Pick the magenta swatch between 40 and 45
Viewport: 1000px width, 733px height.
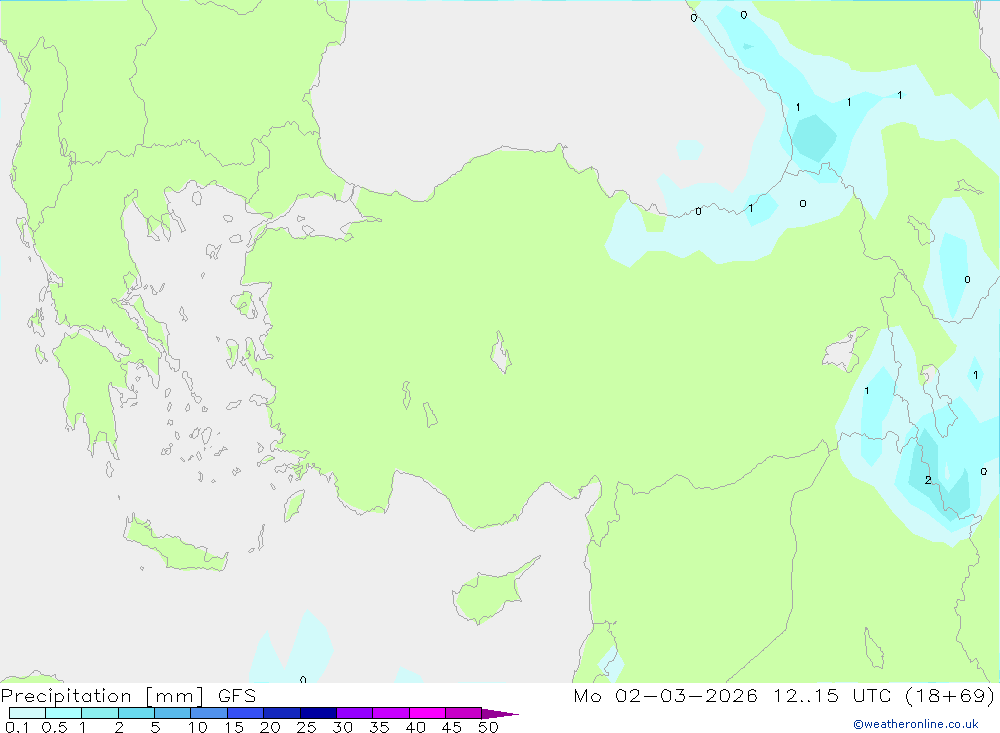click(427, 713)
